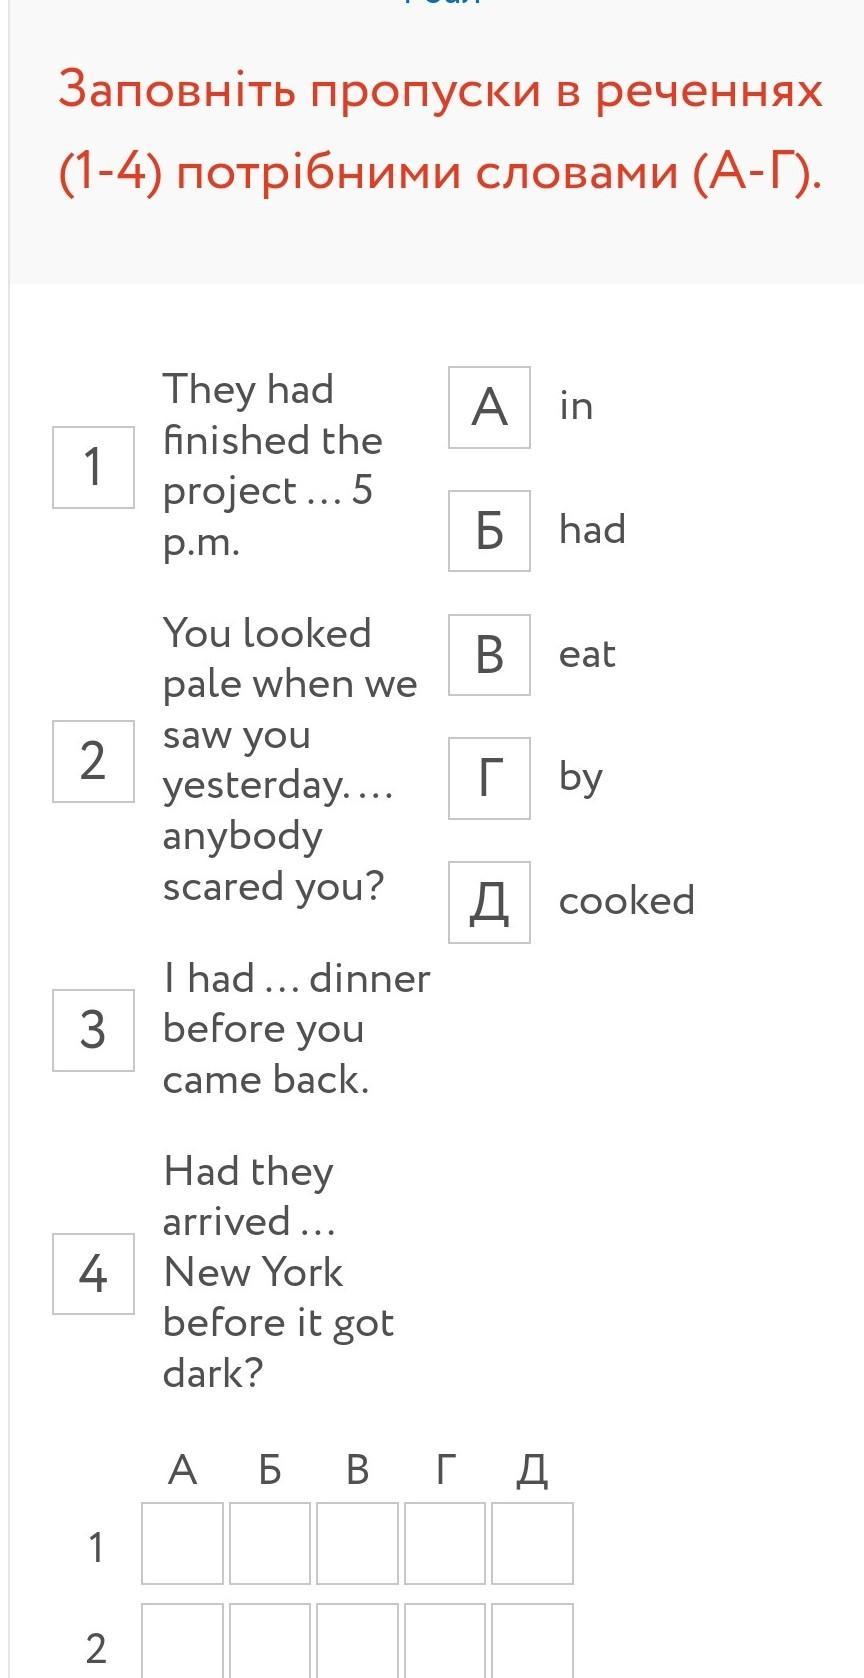Image resolution: width=864 pixels, height=1678 pixels.
Task: Click the number 2 question box
Action: pyautogui.click(x=93, y=761)
